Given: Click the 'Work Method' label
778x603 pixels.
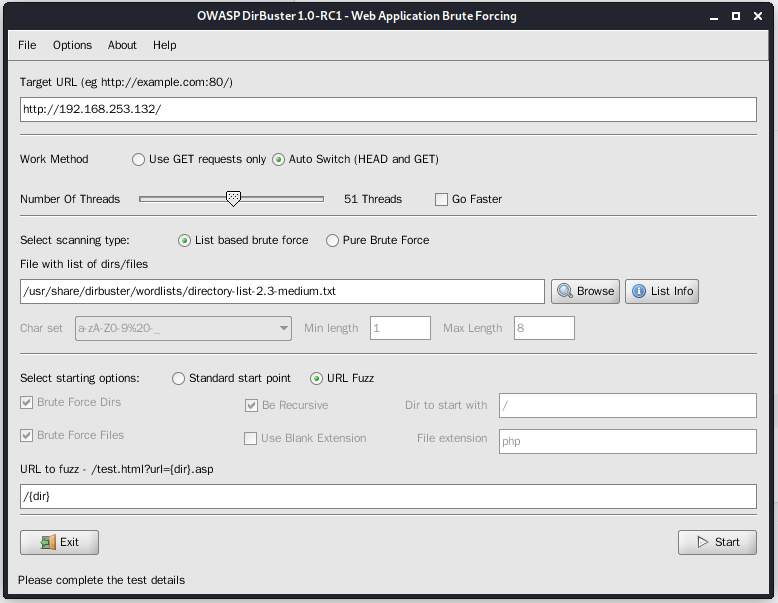Looking at the screenshot, I should coord(54,159).
